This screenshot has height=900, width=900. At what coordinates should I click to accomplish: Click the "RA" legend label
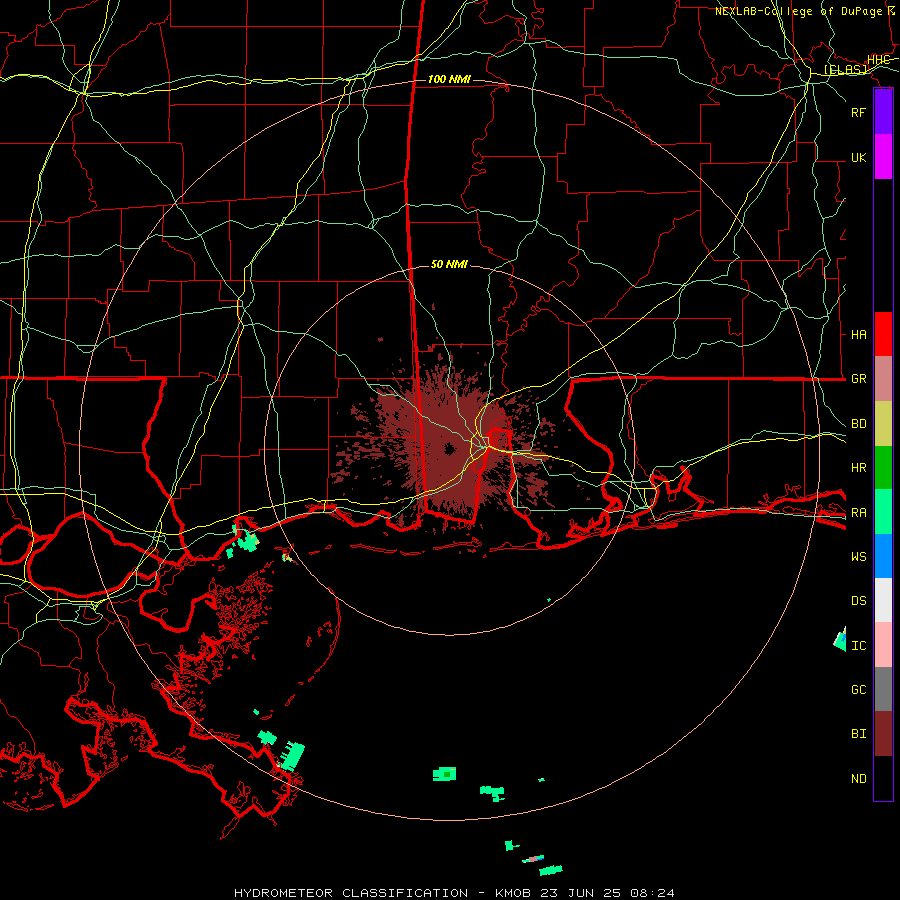click(x=859, y=512)
